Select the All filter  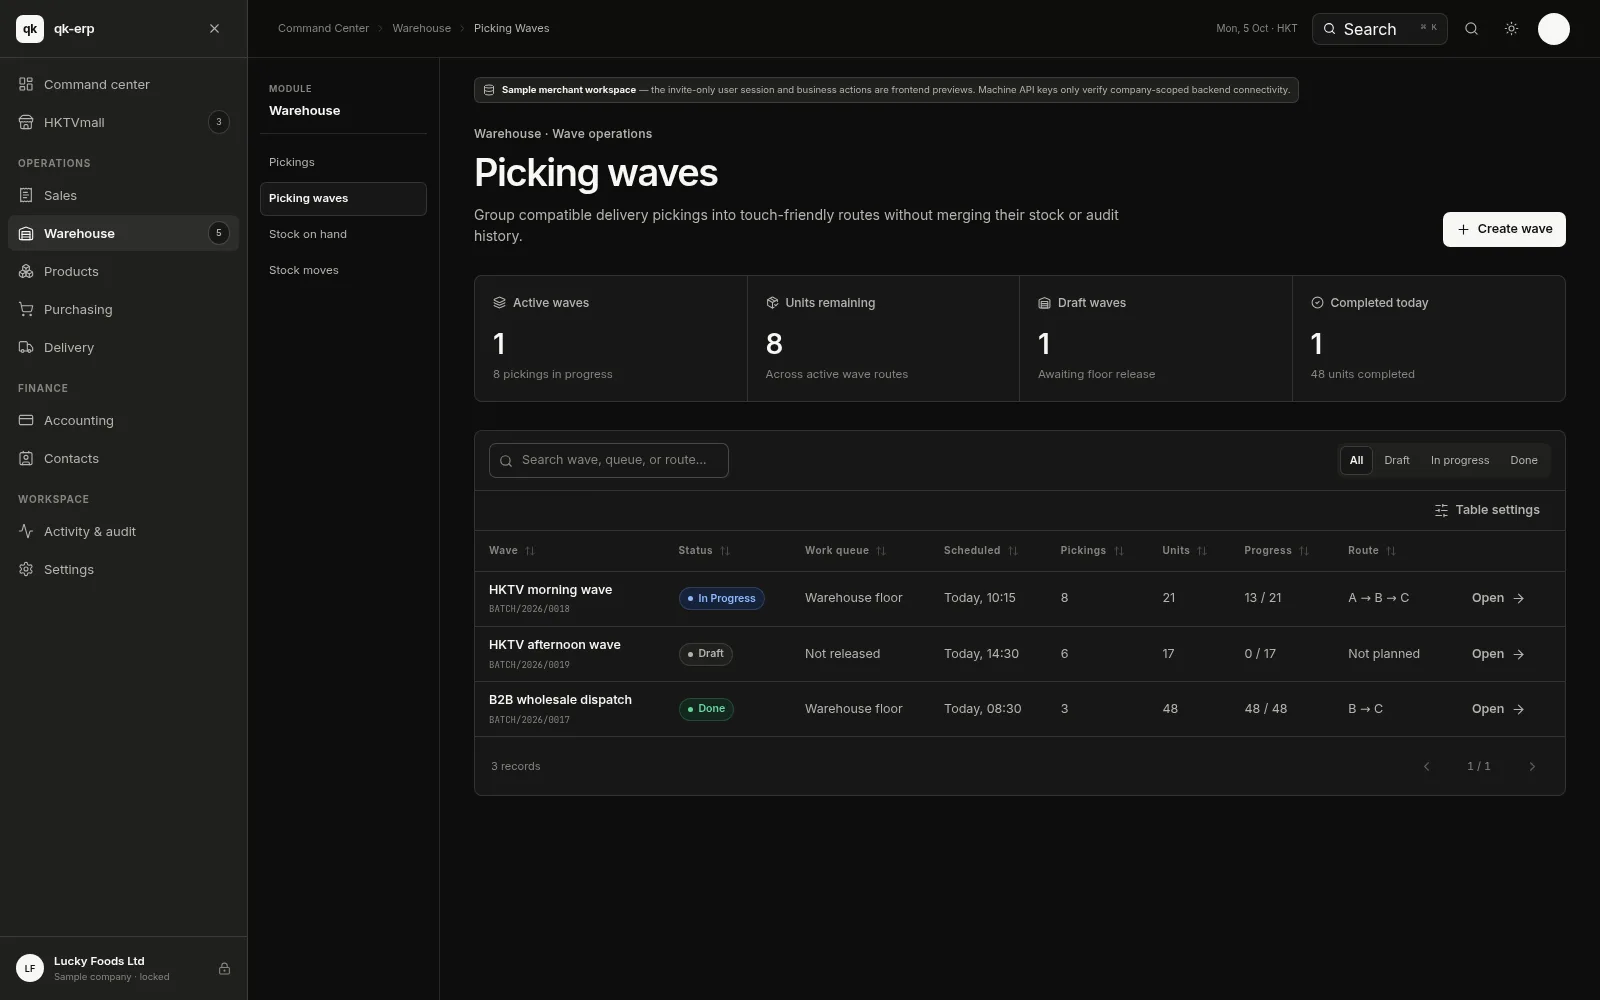coord(1356,460)
